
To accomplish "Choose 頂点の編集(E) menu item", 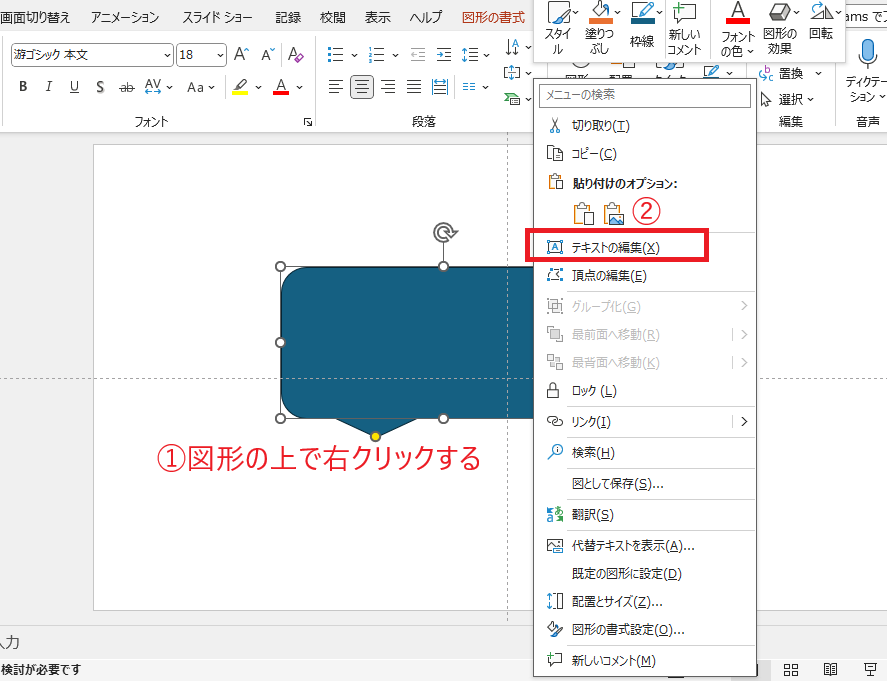I will click(x=645, y=275).
